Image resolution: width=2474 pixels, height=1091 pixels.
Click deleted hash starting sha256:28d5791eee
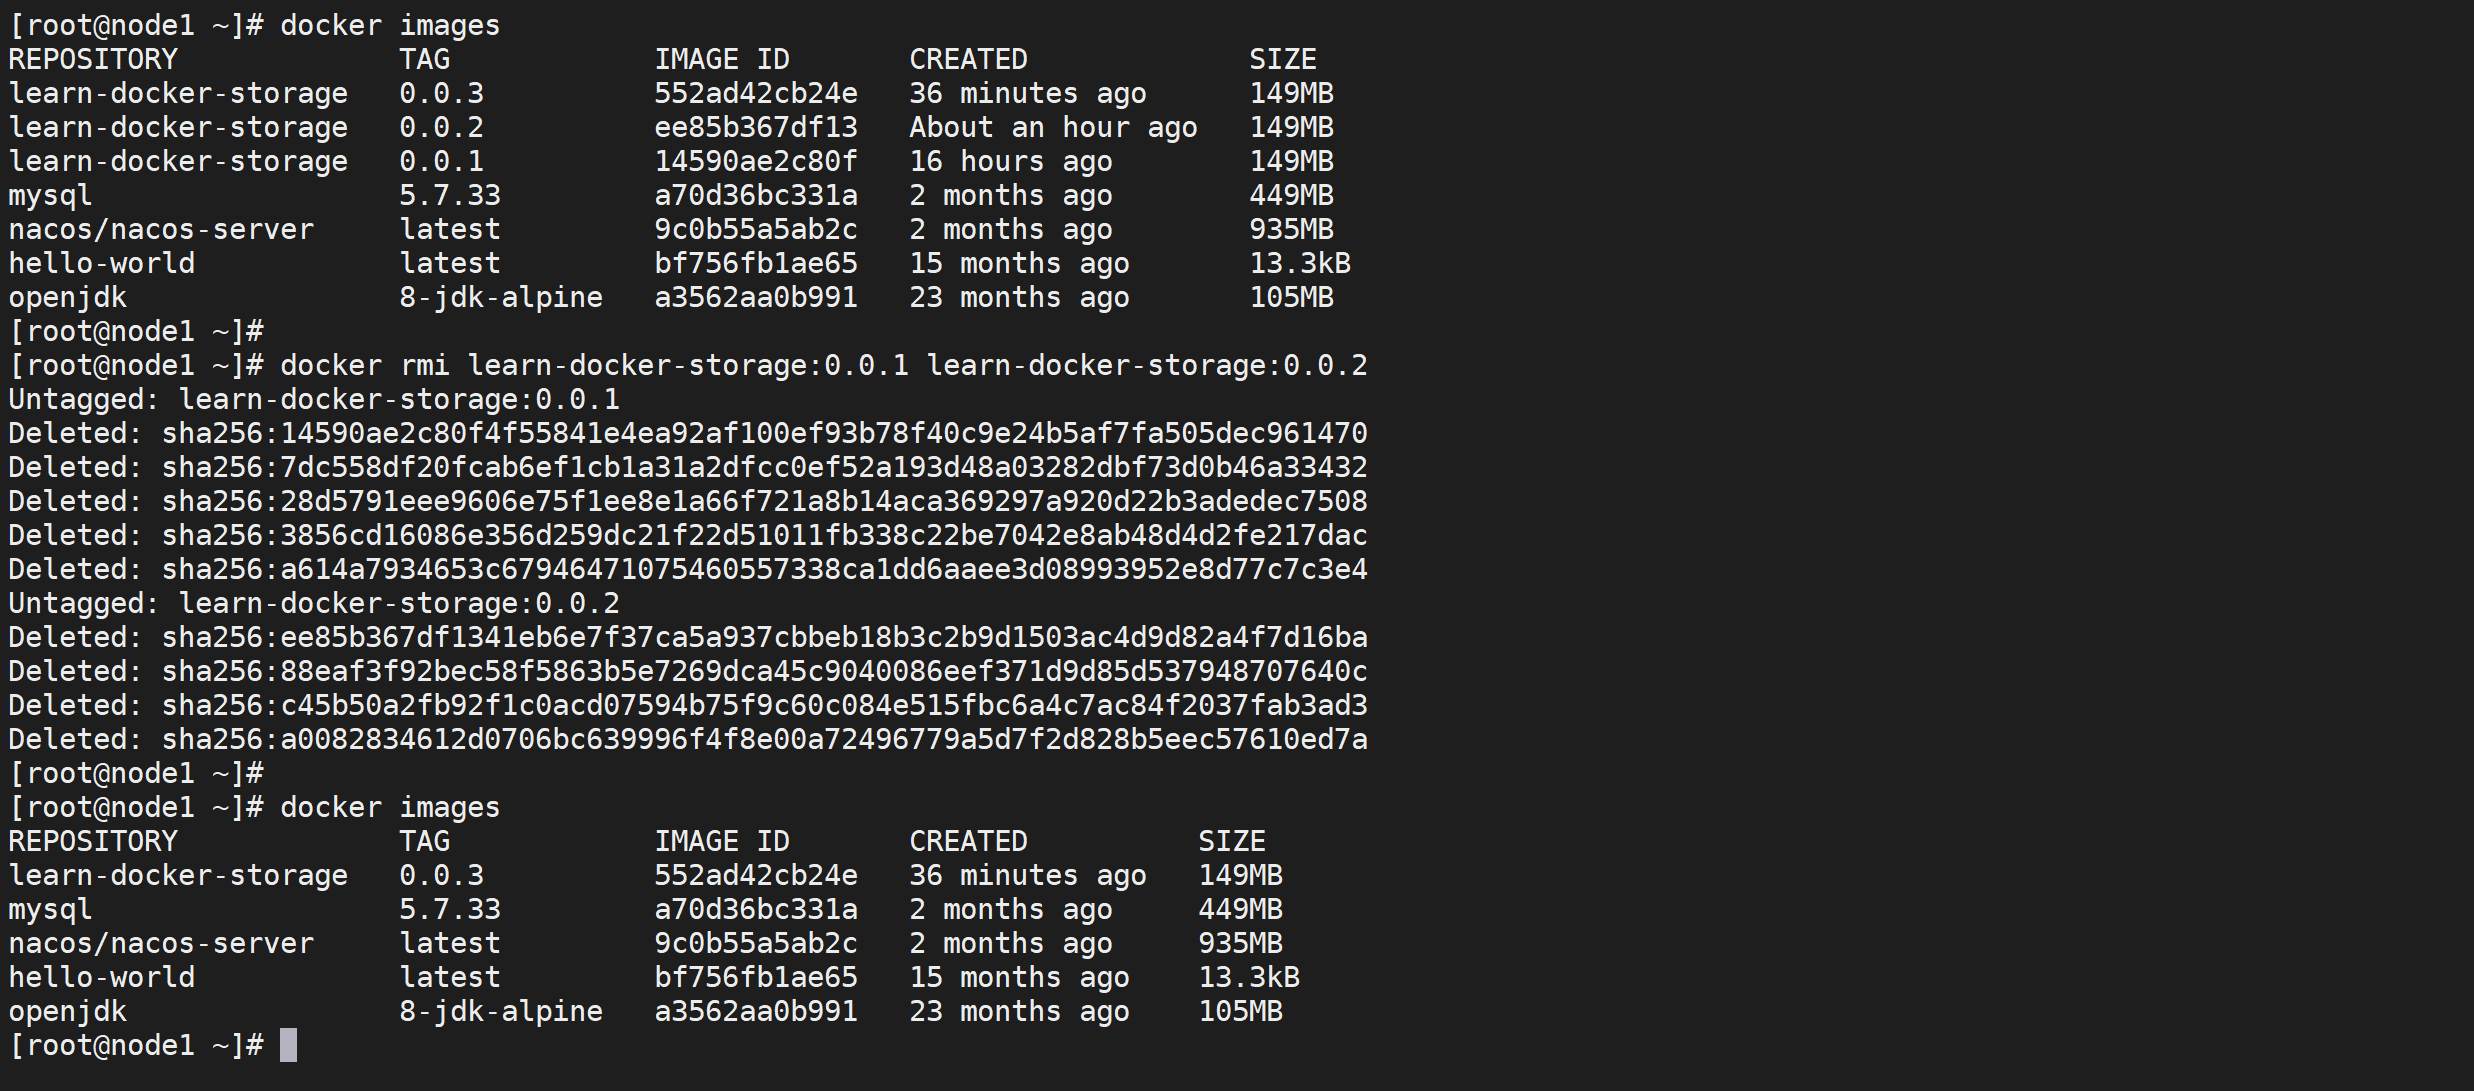[764, 501]
